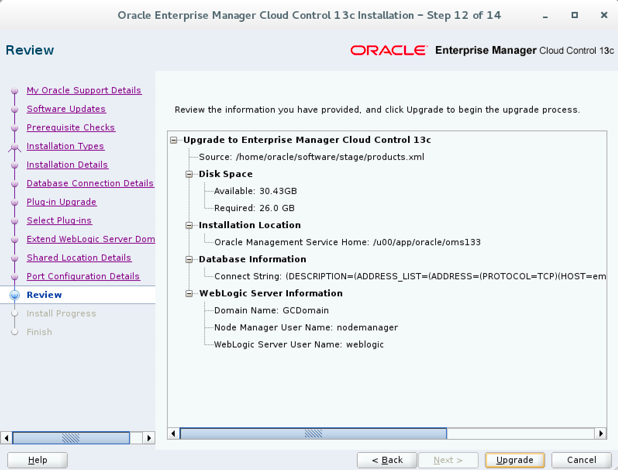Collapse the Installation Location node
The image size is (618, 470).
click(x=189, y=225)
